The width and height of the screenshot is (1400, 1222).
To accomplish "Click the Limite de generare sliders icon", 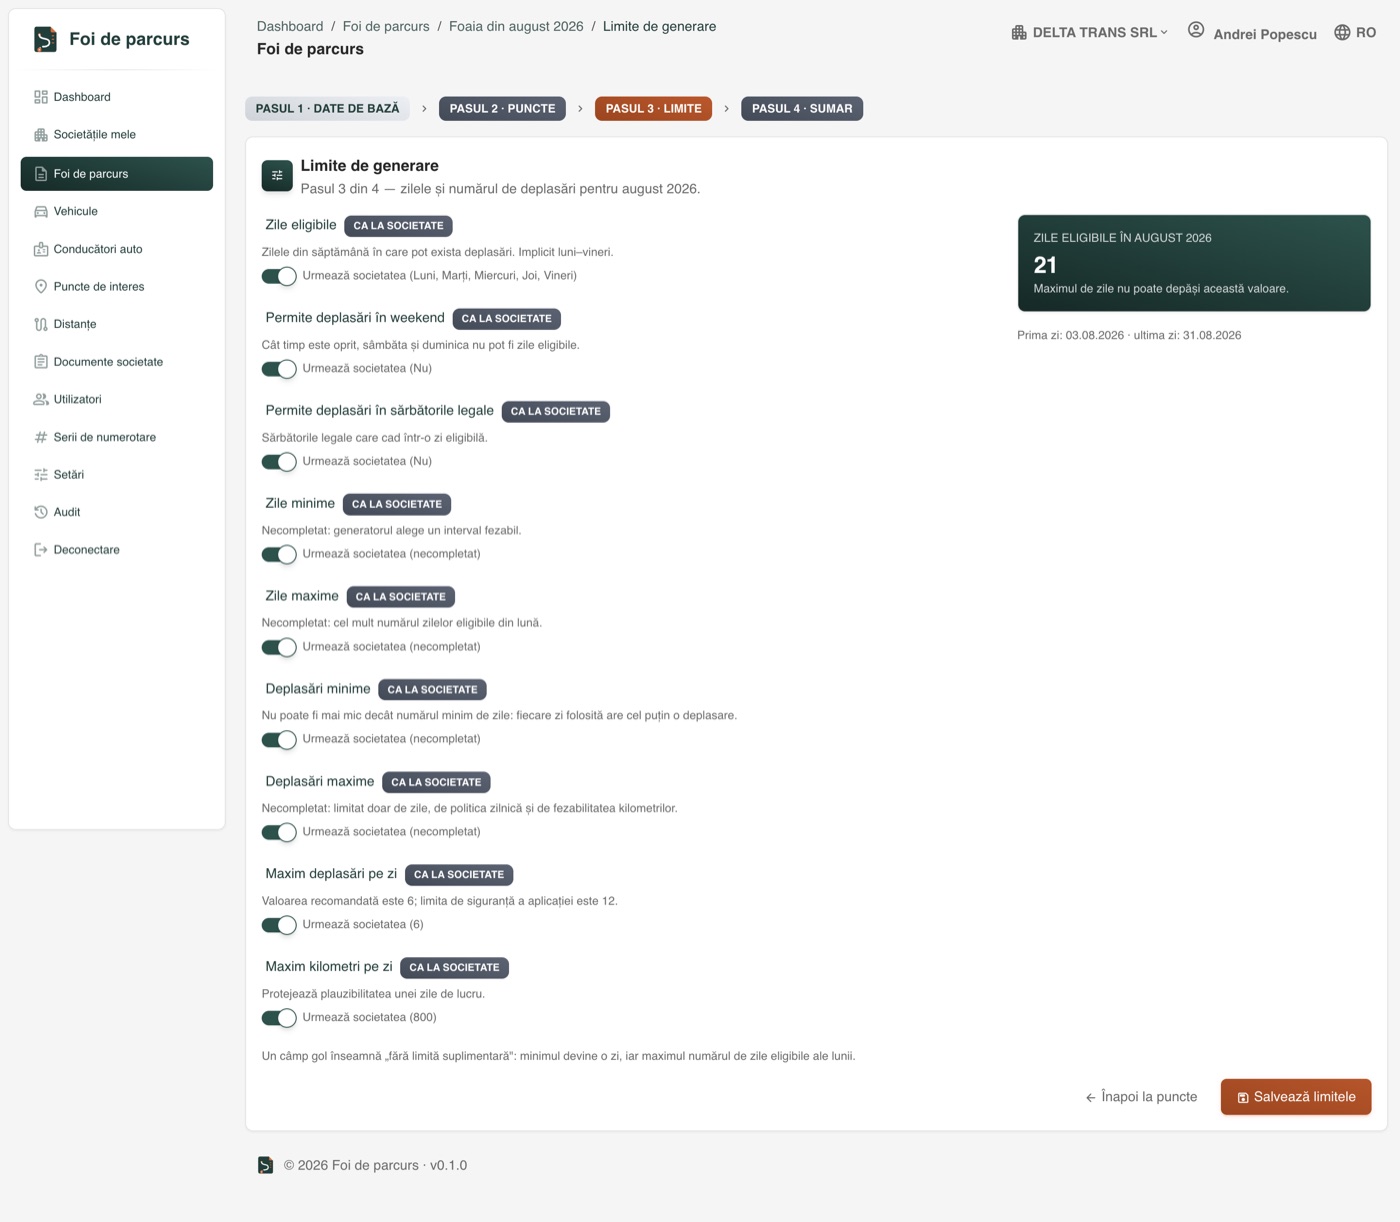I will tap(277, 175).
